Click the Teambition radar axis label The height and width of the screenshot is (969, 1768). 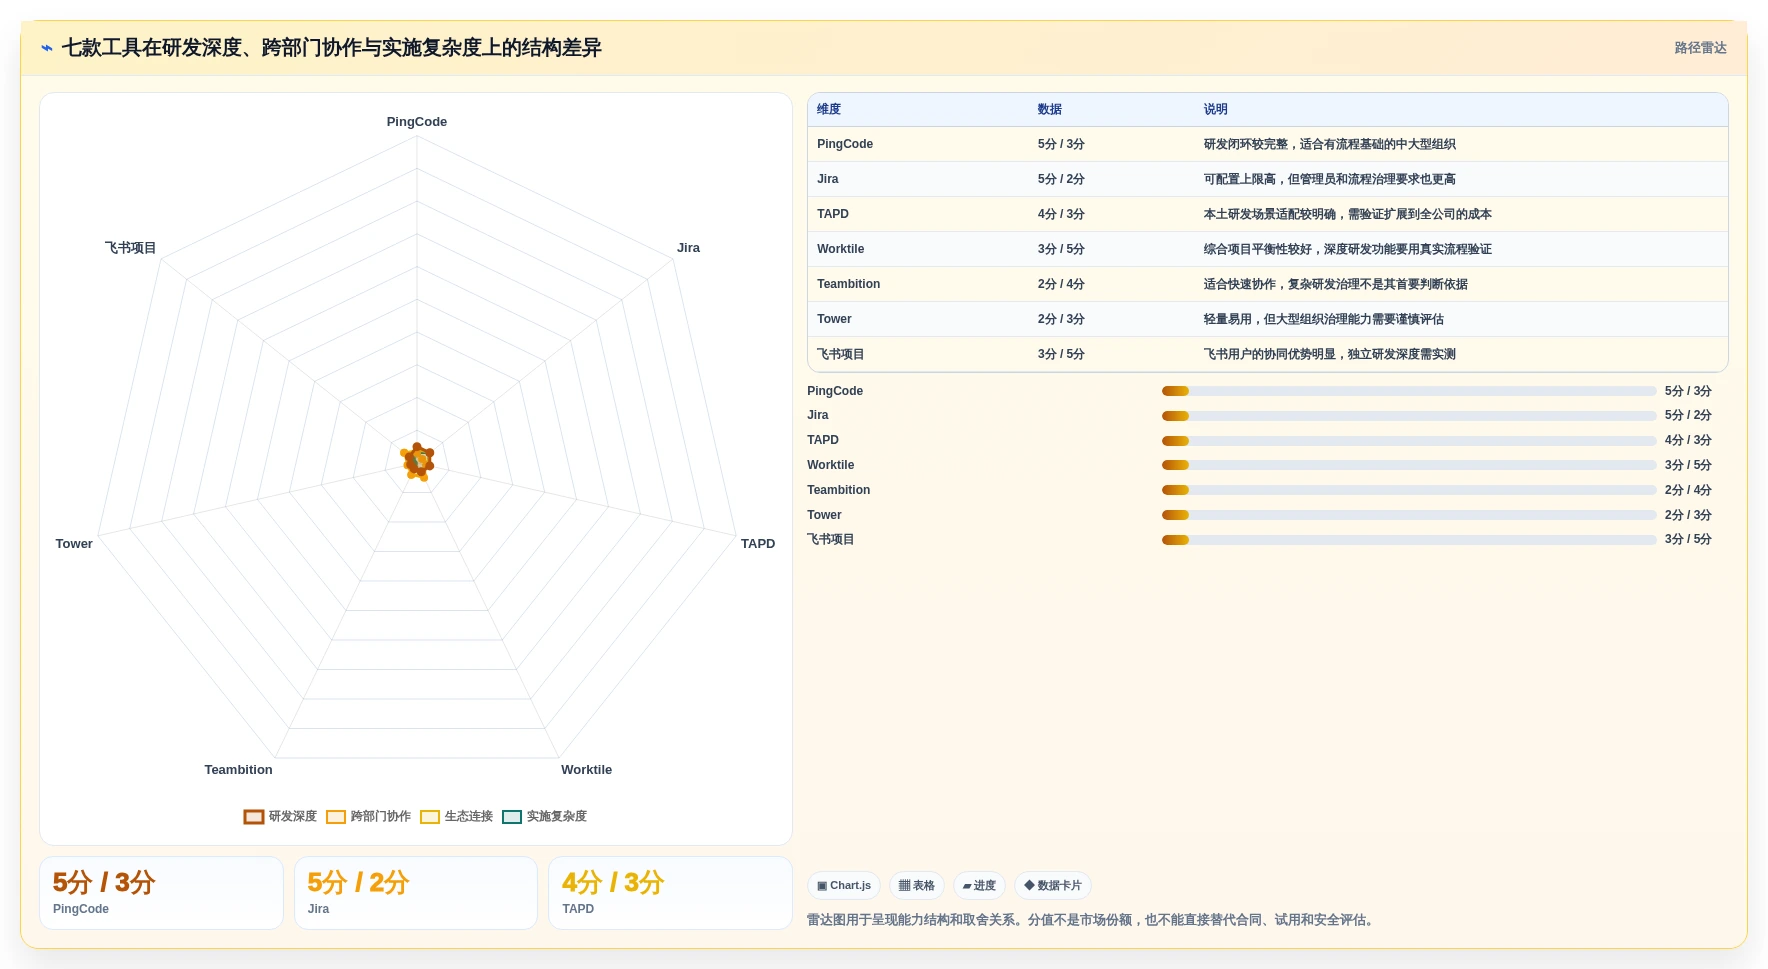(238, 770)
